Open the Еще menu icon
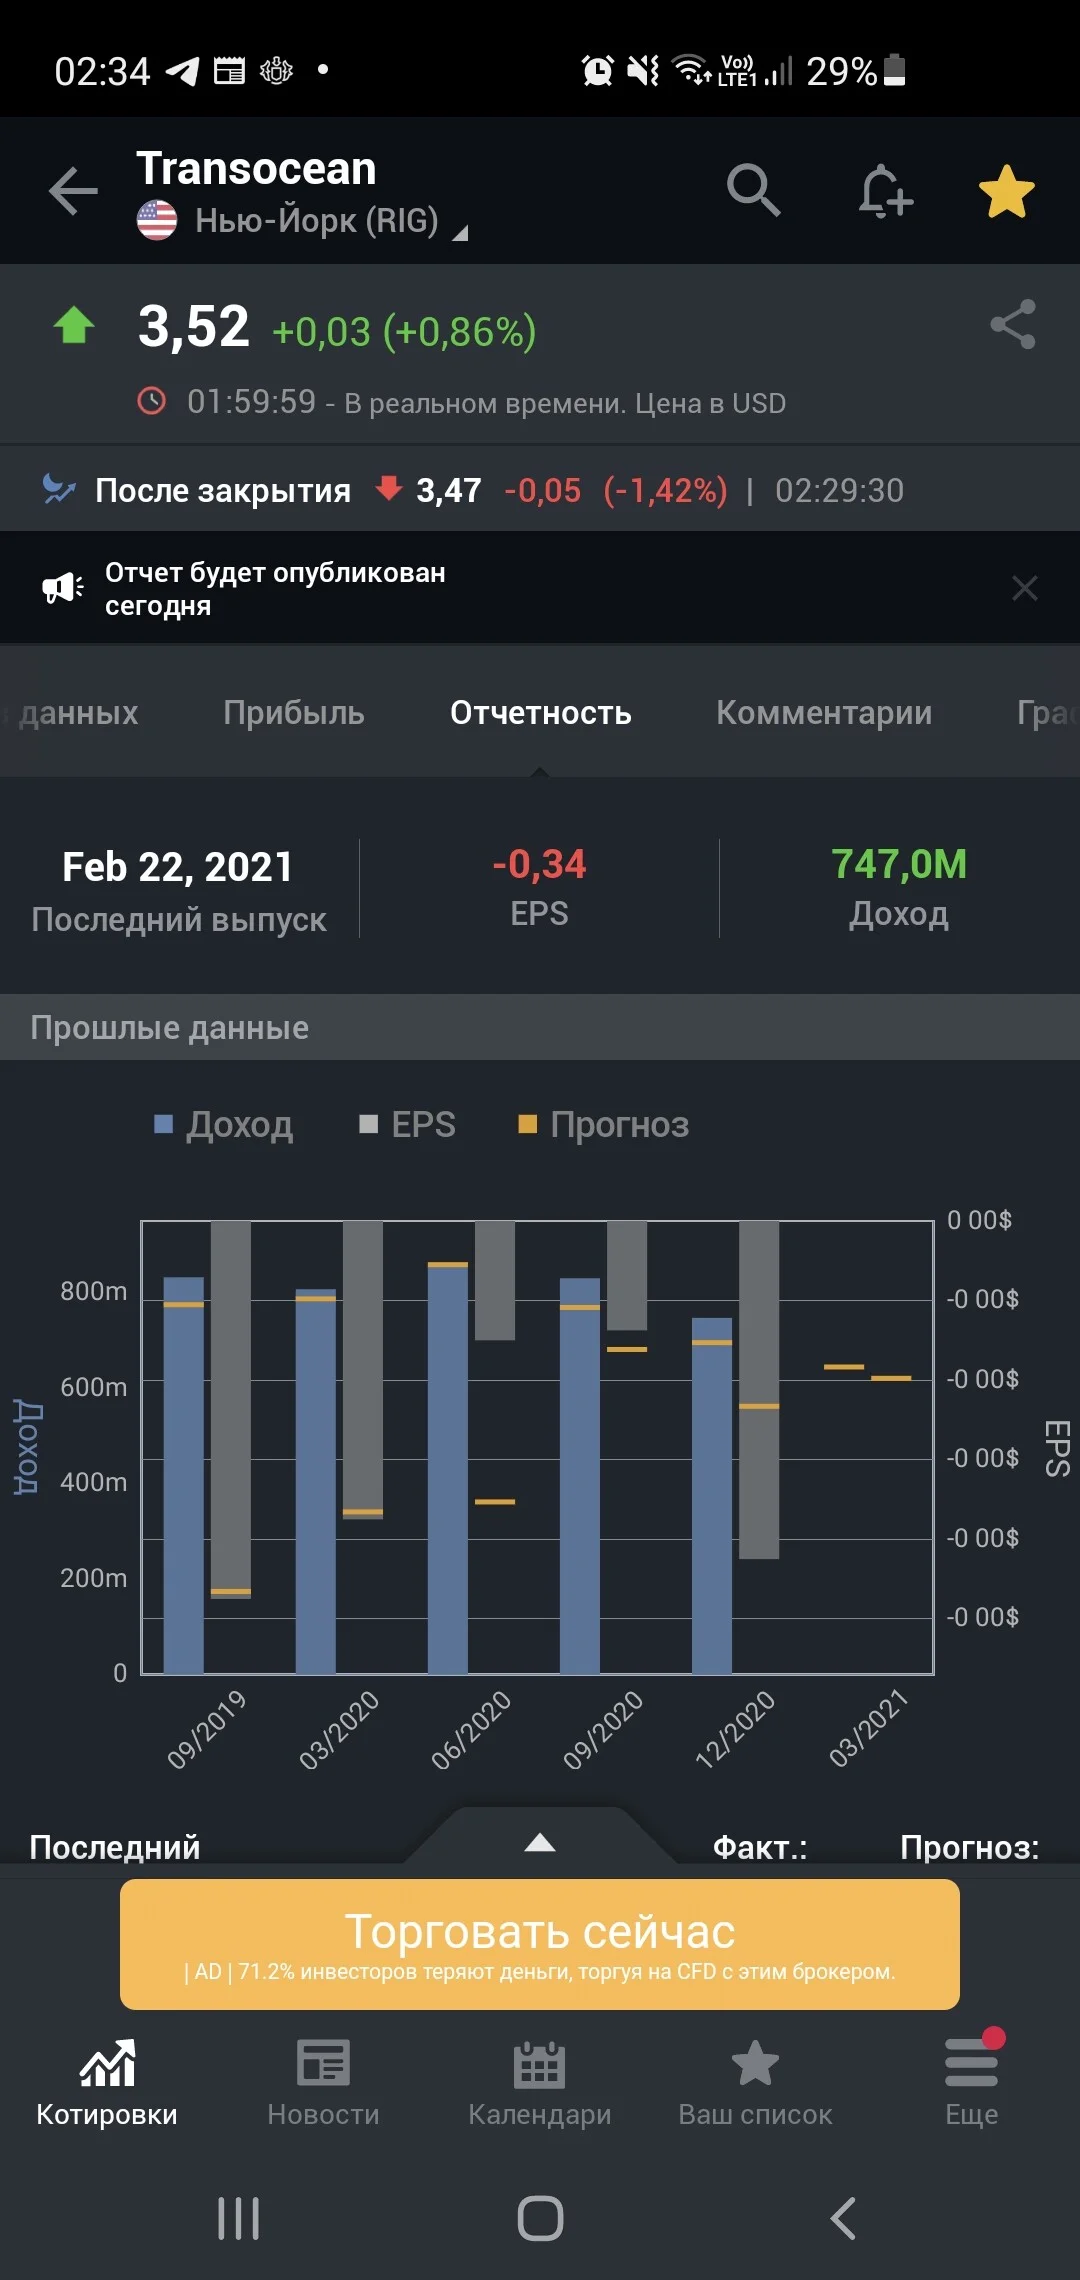This screenshot has width=1080, height=2280. 971,2062
